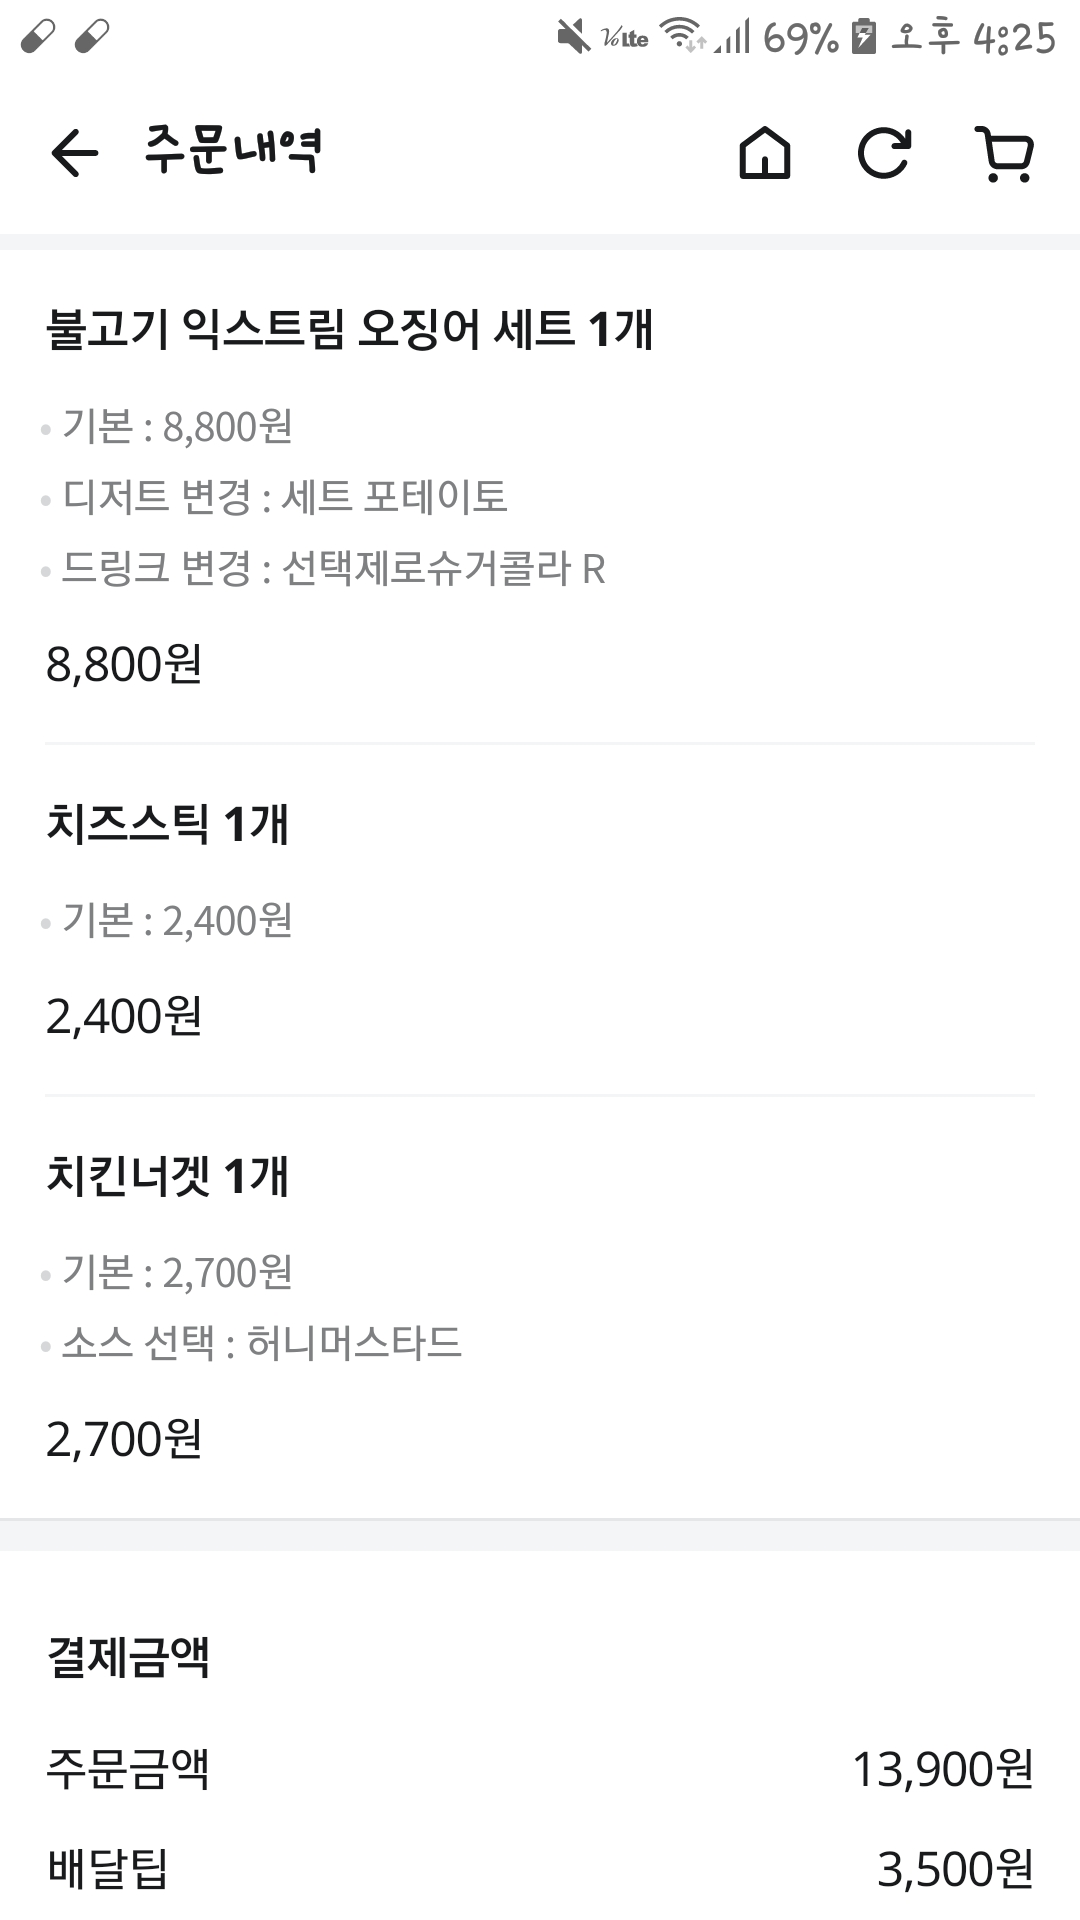The height and width of the screenshot is (1920, 1080).
Task: Tap the 주문내역 page title
Action: coord(232,151)
